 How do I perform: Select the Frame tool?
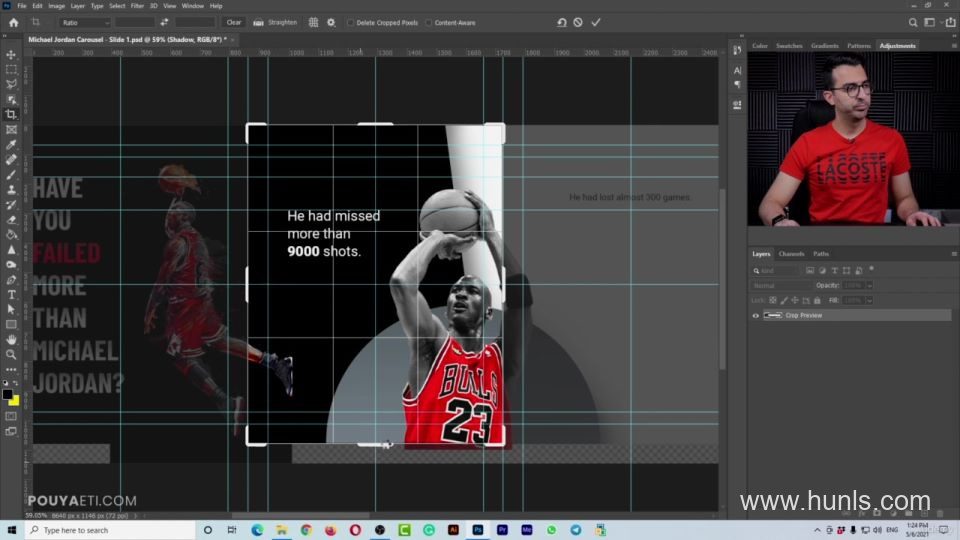(11, 130)
